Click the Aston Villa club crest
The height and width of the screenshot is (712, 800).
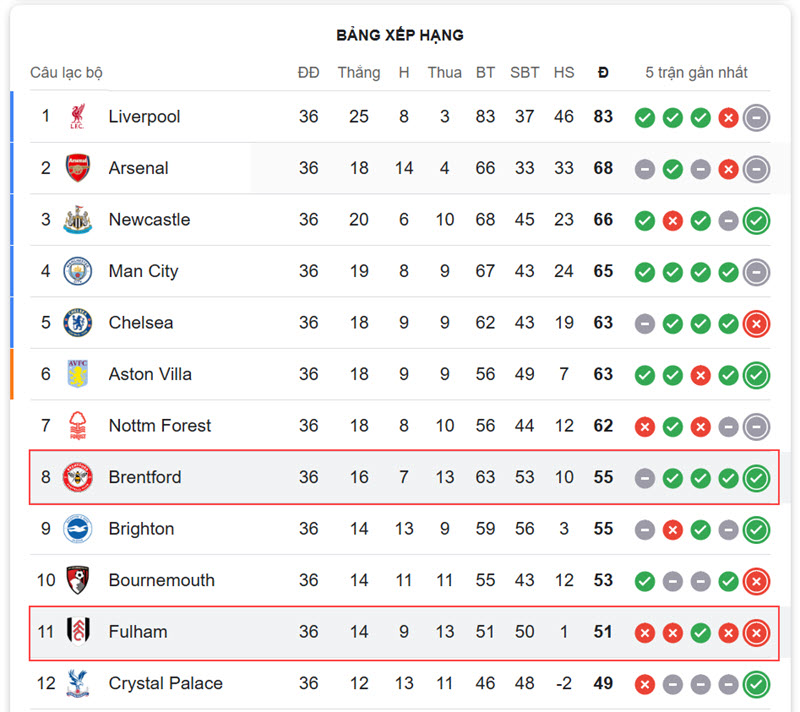78,374
